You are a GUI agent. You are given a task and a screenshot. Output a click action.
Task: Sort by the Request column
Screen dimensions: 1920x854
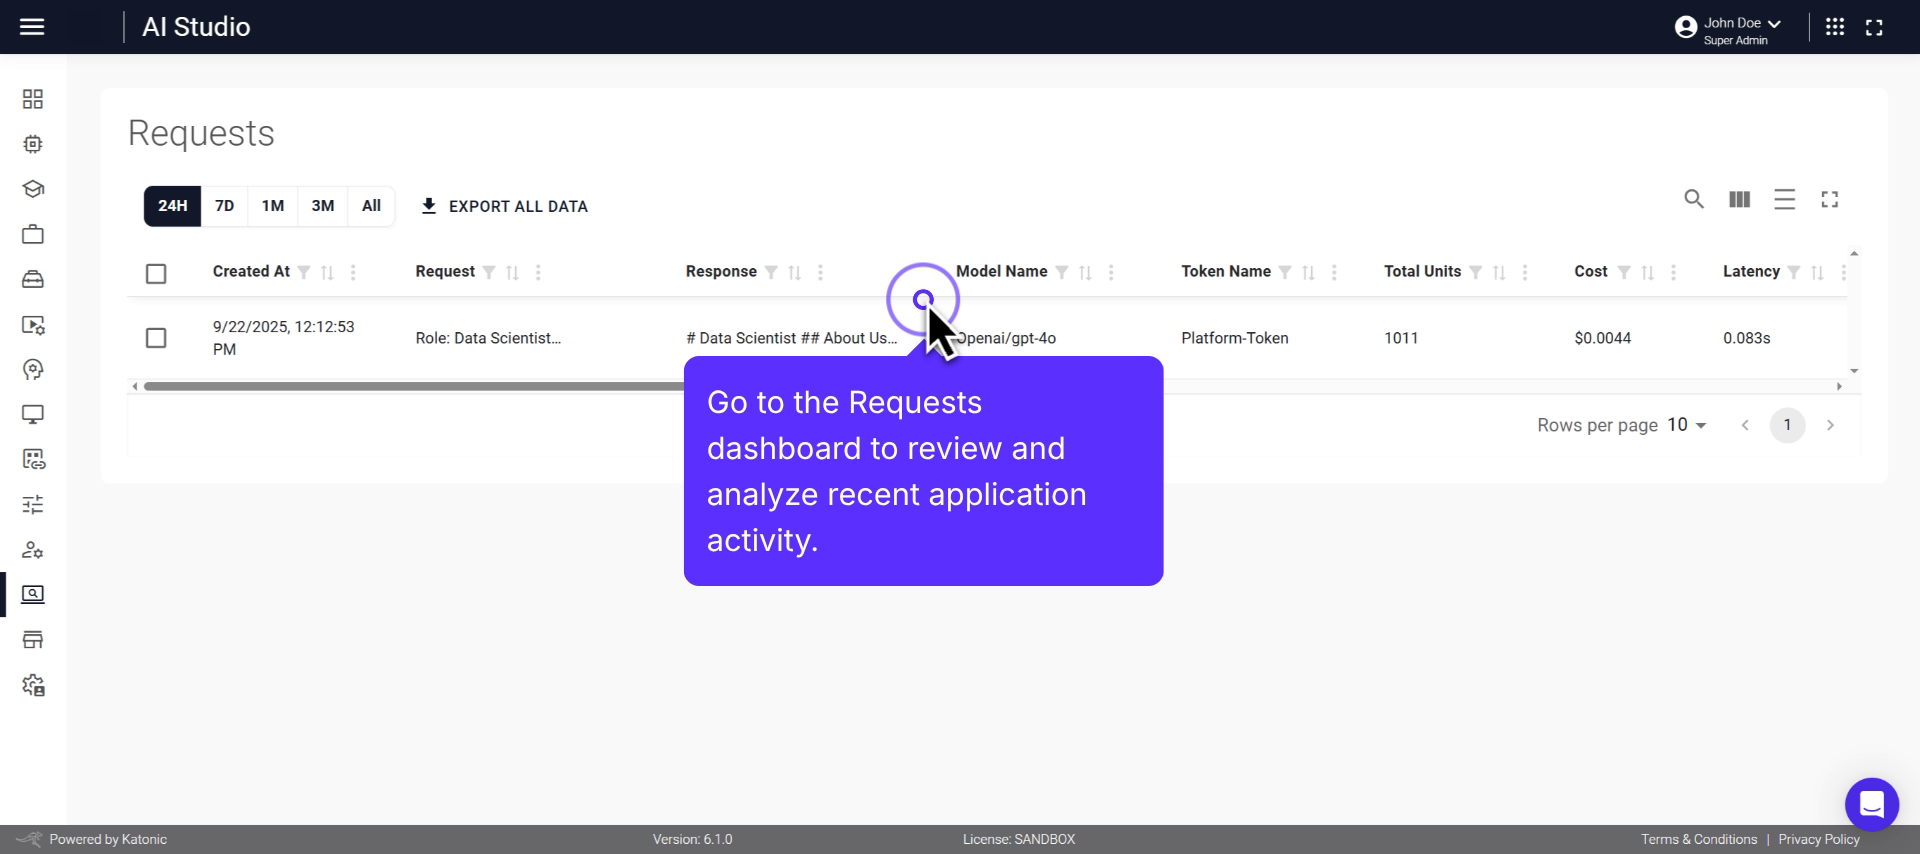tap(513, 272)
